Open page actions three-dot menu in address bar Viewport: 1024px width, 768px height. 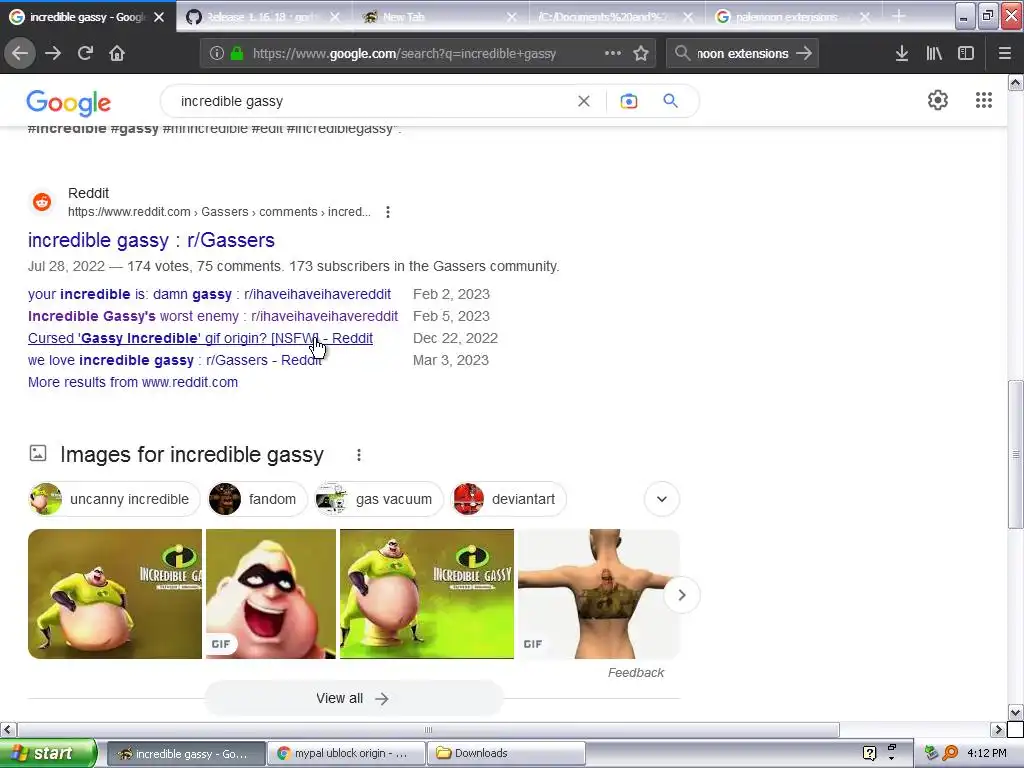[x=613, y=54]
